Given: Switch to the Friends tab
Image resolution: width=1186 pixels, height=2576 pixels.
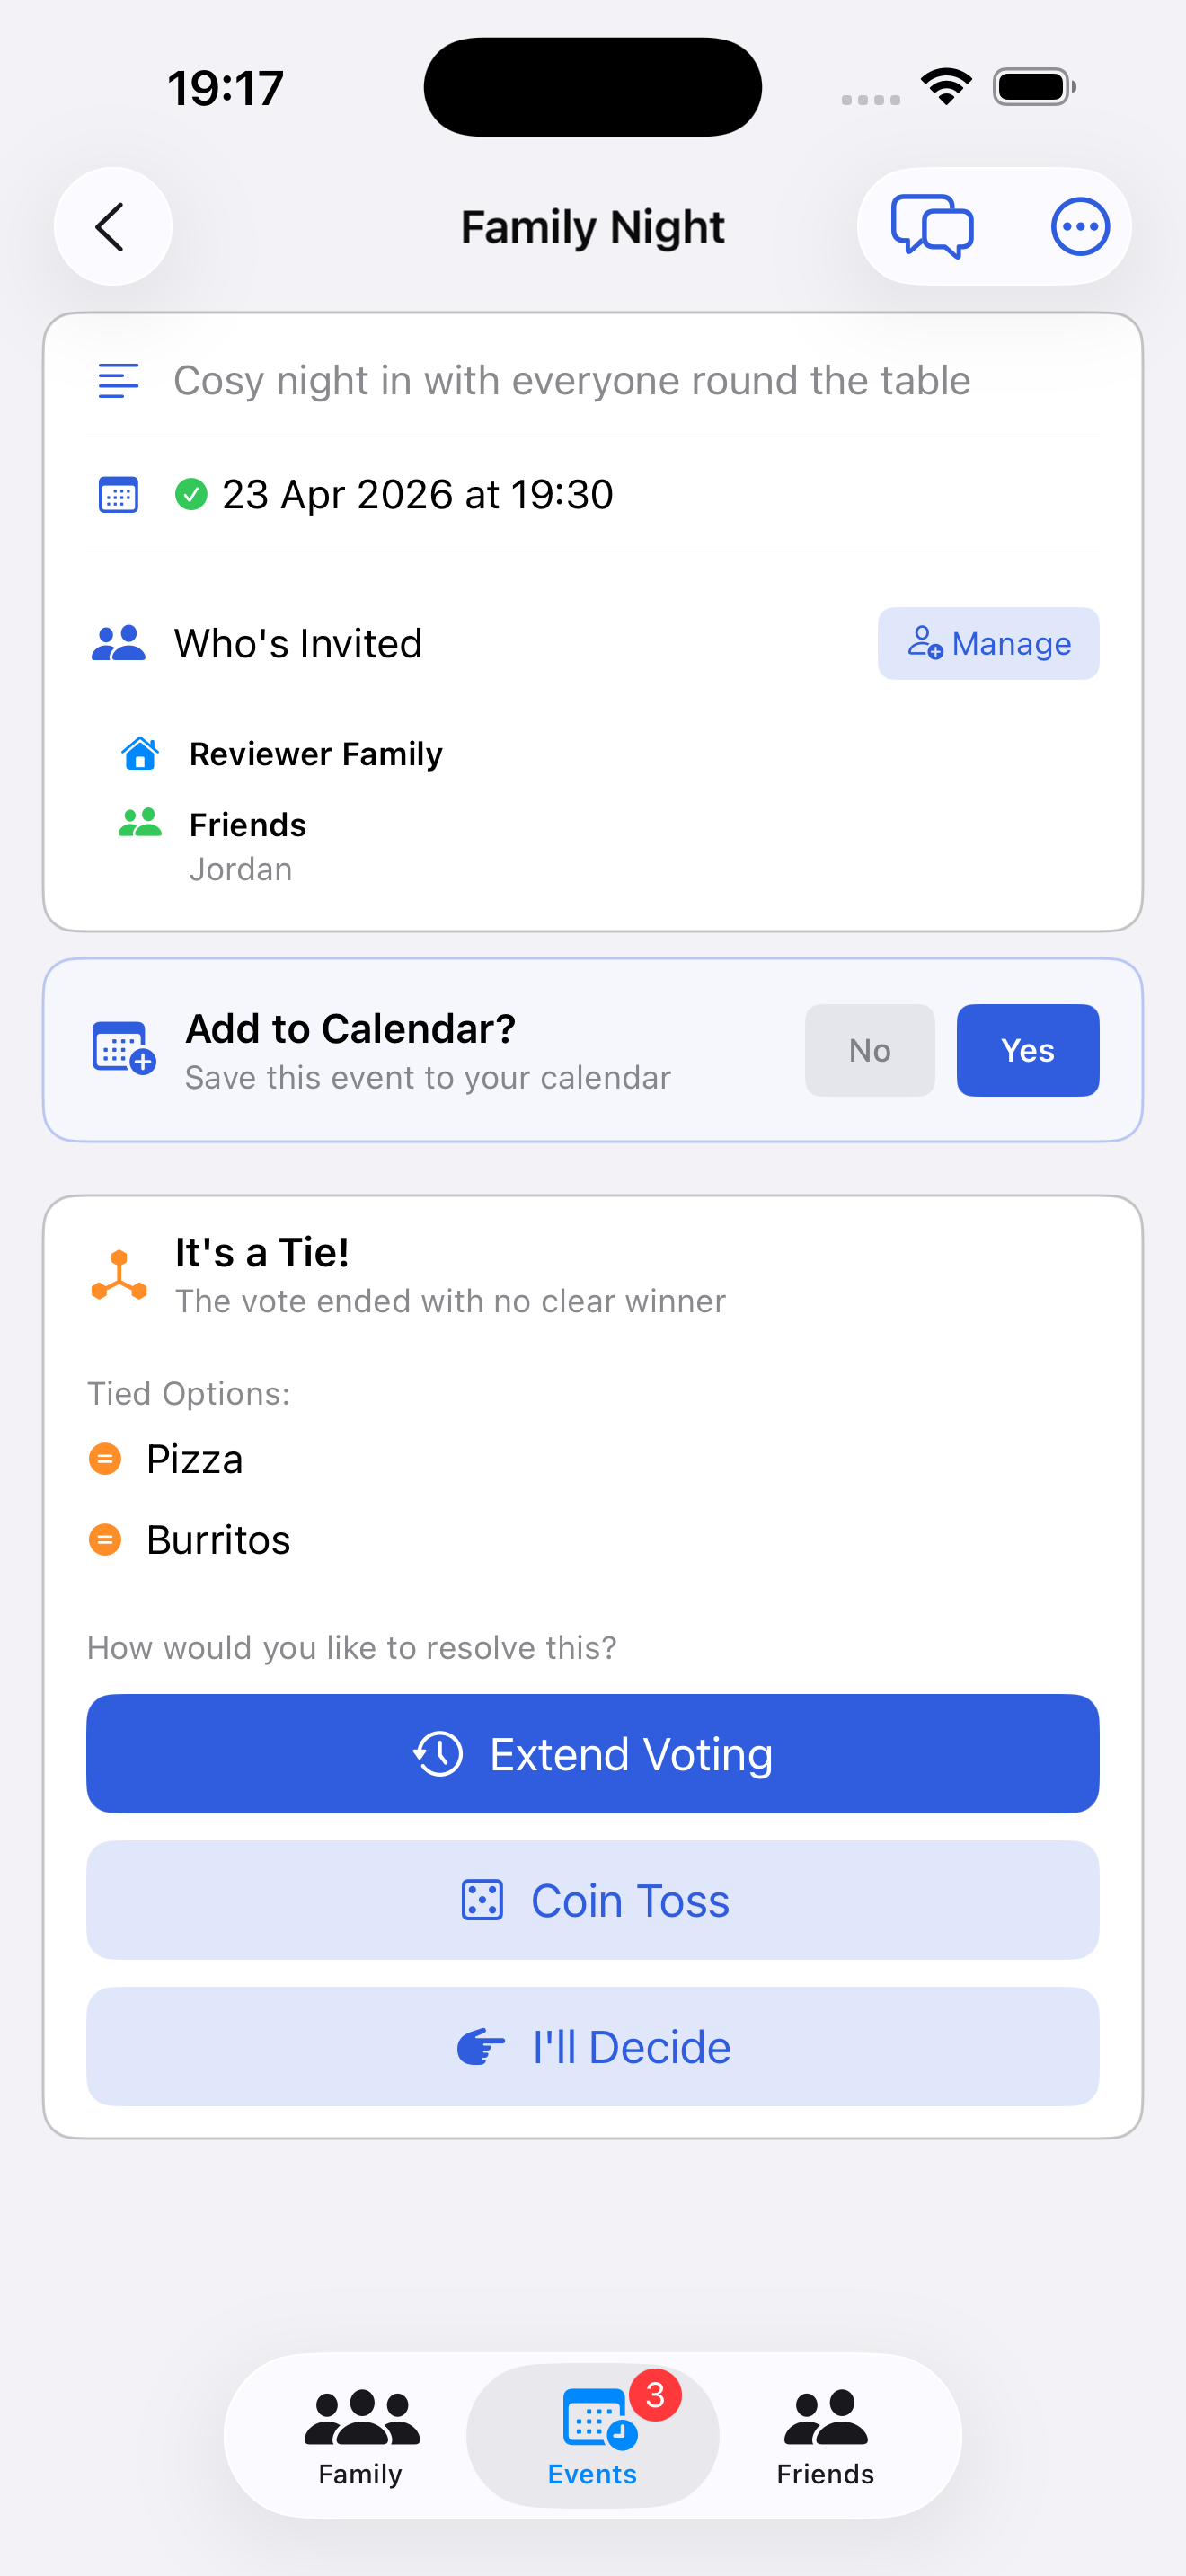Looking at the screenshot, I should 825,2436.
